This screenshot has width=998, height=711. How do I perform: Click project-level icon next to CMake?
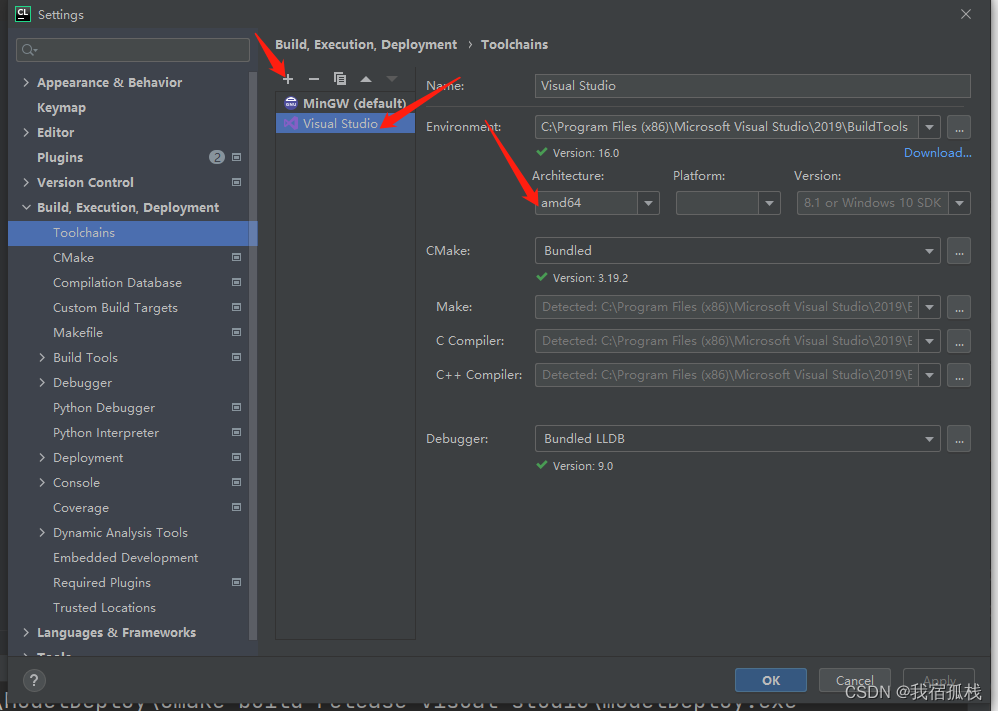click(236, 257)
